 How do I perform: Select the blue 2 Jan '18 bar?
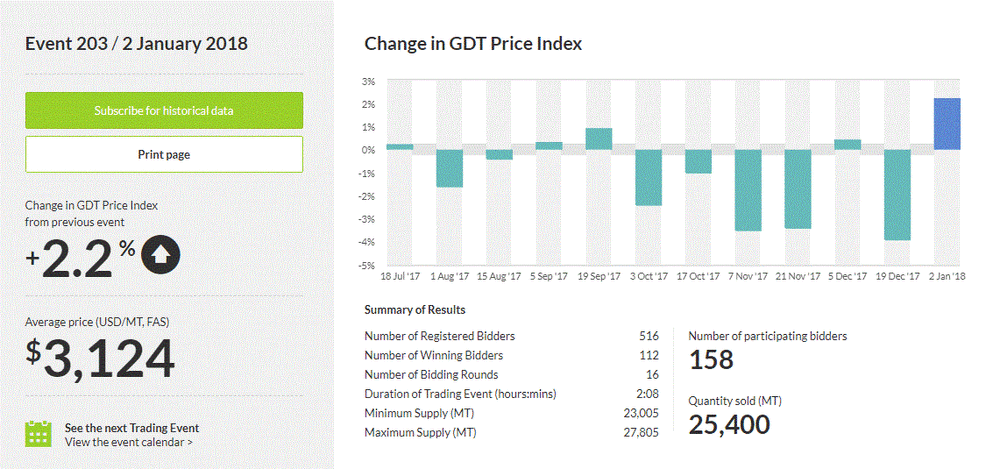[x=947, y=124]
